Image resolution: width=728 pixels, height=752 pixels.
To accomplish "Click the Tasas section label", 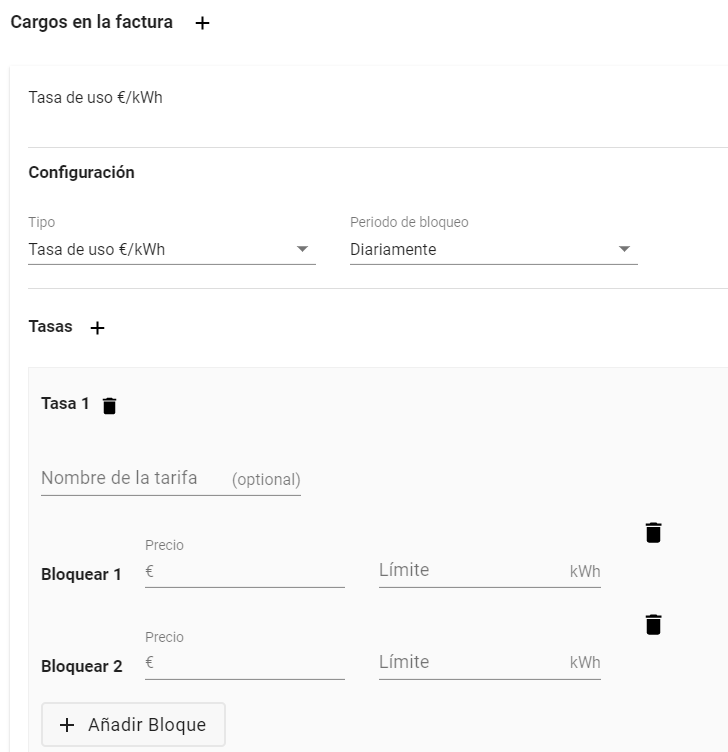I will [x=50, y=327].
